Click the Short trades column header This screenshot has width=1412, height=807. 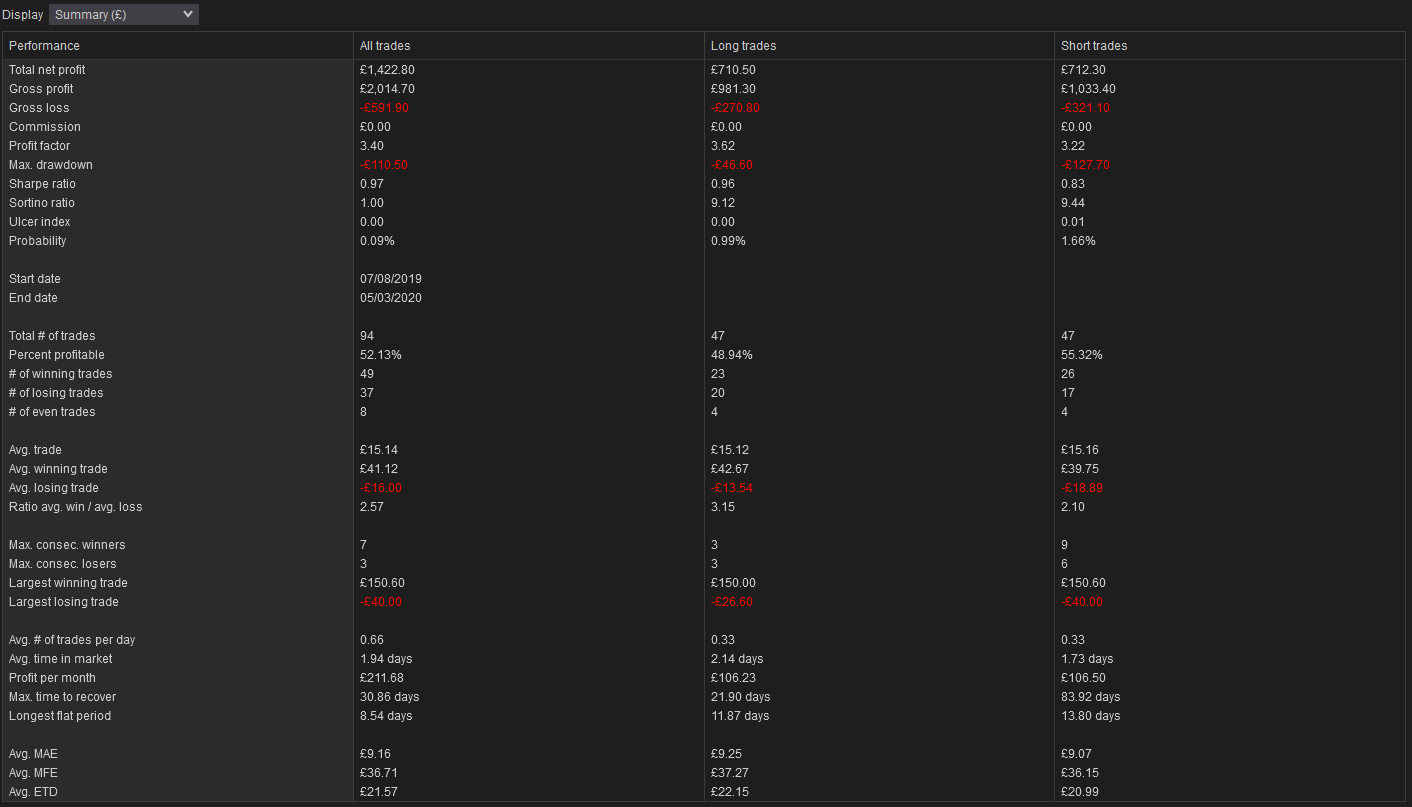click(1094, 46)
